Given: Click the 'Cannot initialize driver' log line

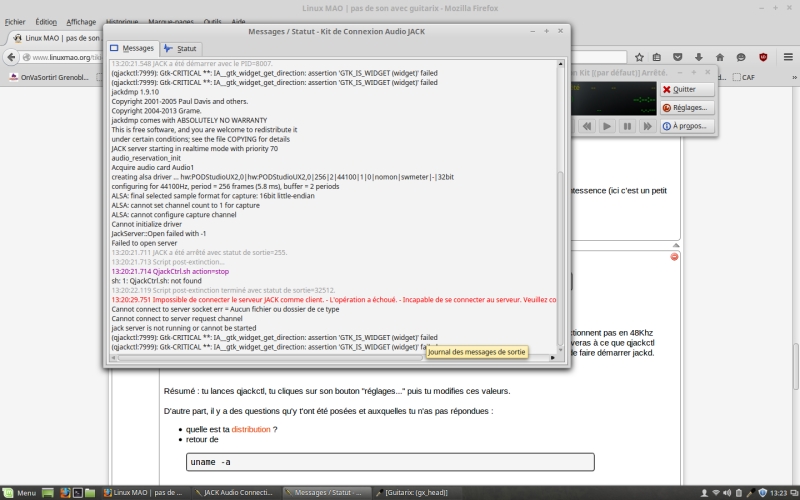Looking at the screenshot, I should [x=147, y=224].
